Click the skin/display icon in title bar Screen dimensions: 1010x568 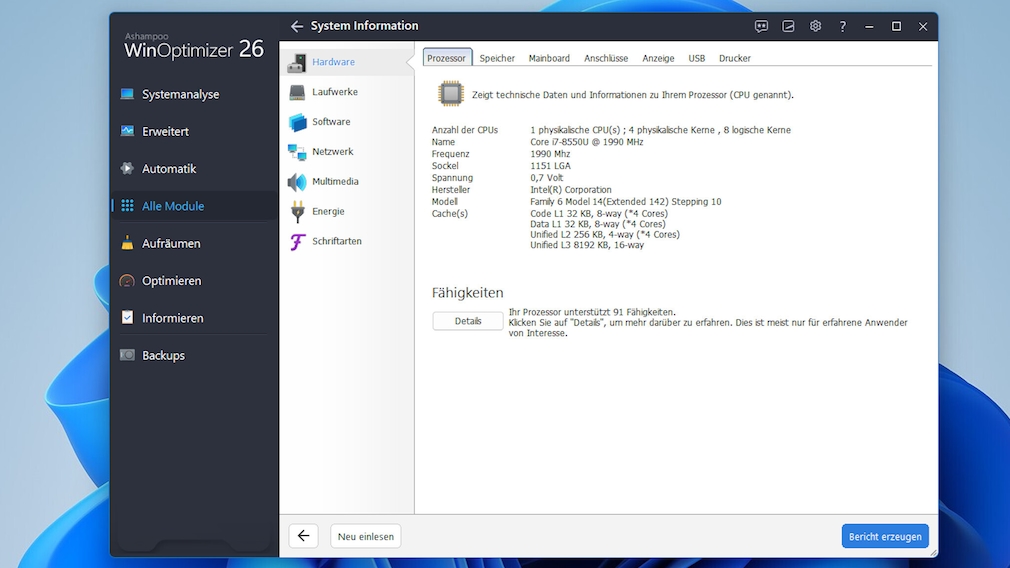click(788, 26)
